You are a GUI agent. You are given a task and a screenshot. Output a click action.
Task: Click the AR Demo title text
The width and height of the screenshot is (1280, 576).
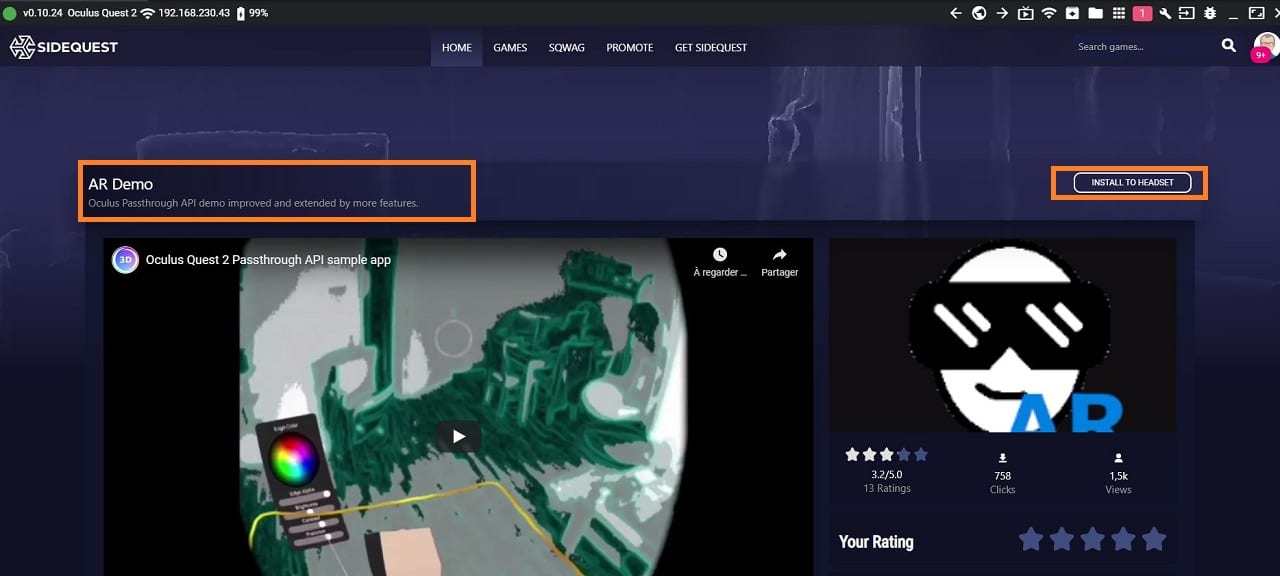(120, 184)
